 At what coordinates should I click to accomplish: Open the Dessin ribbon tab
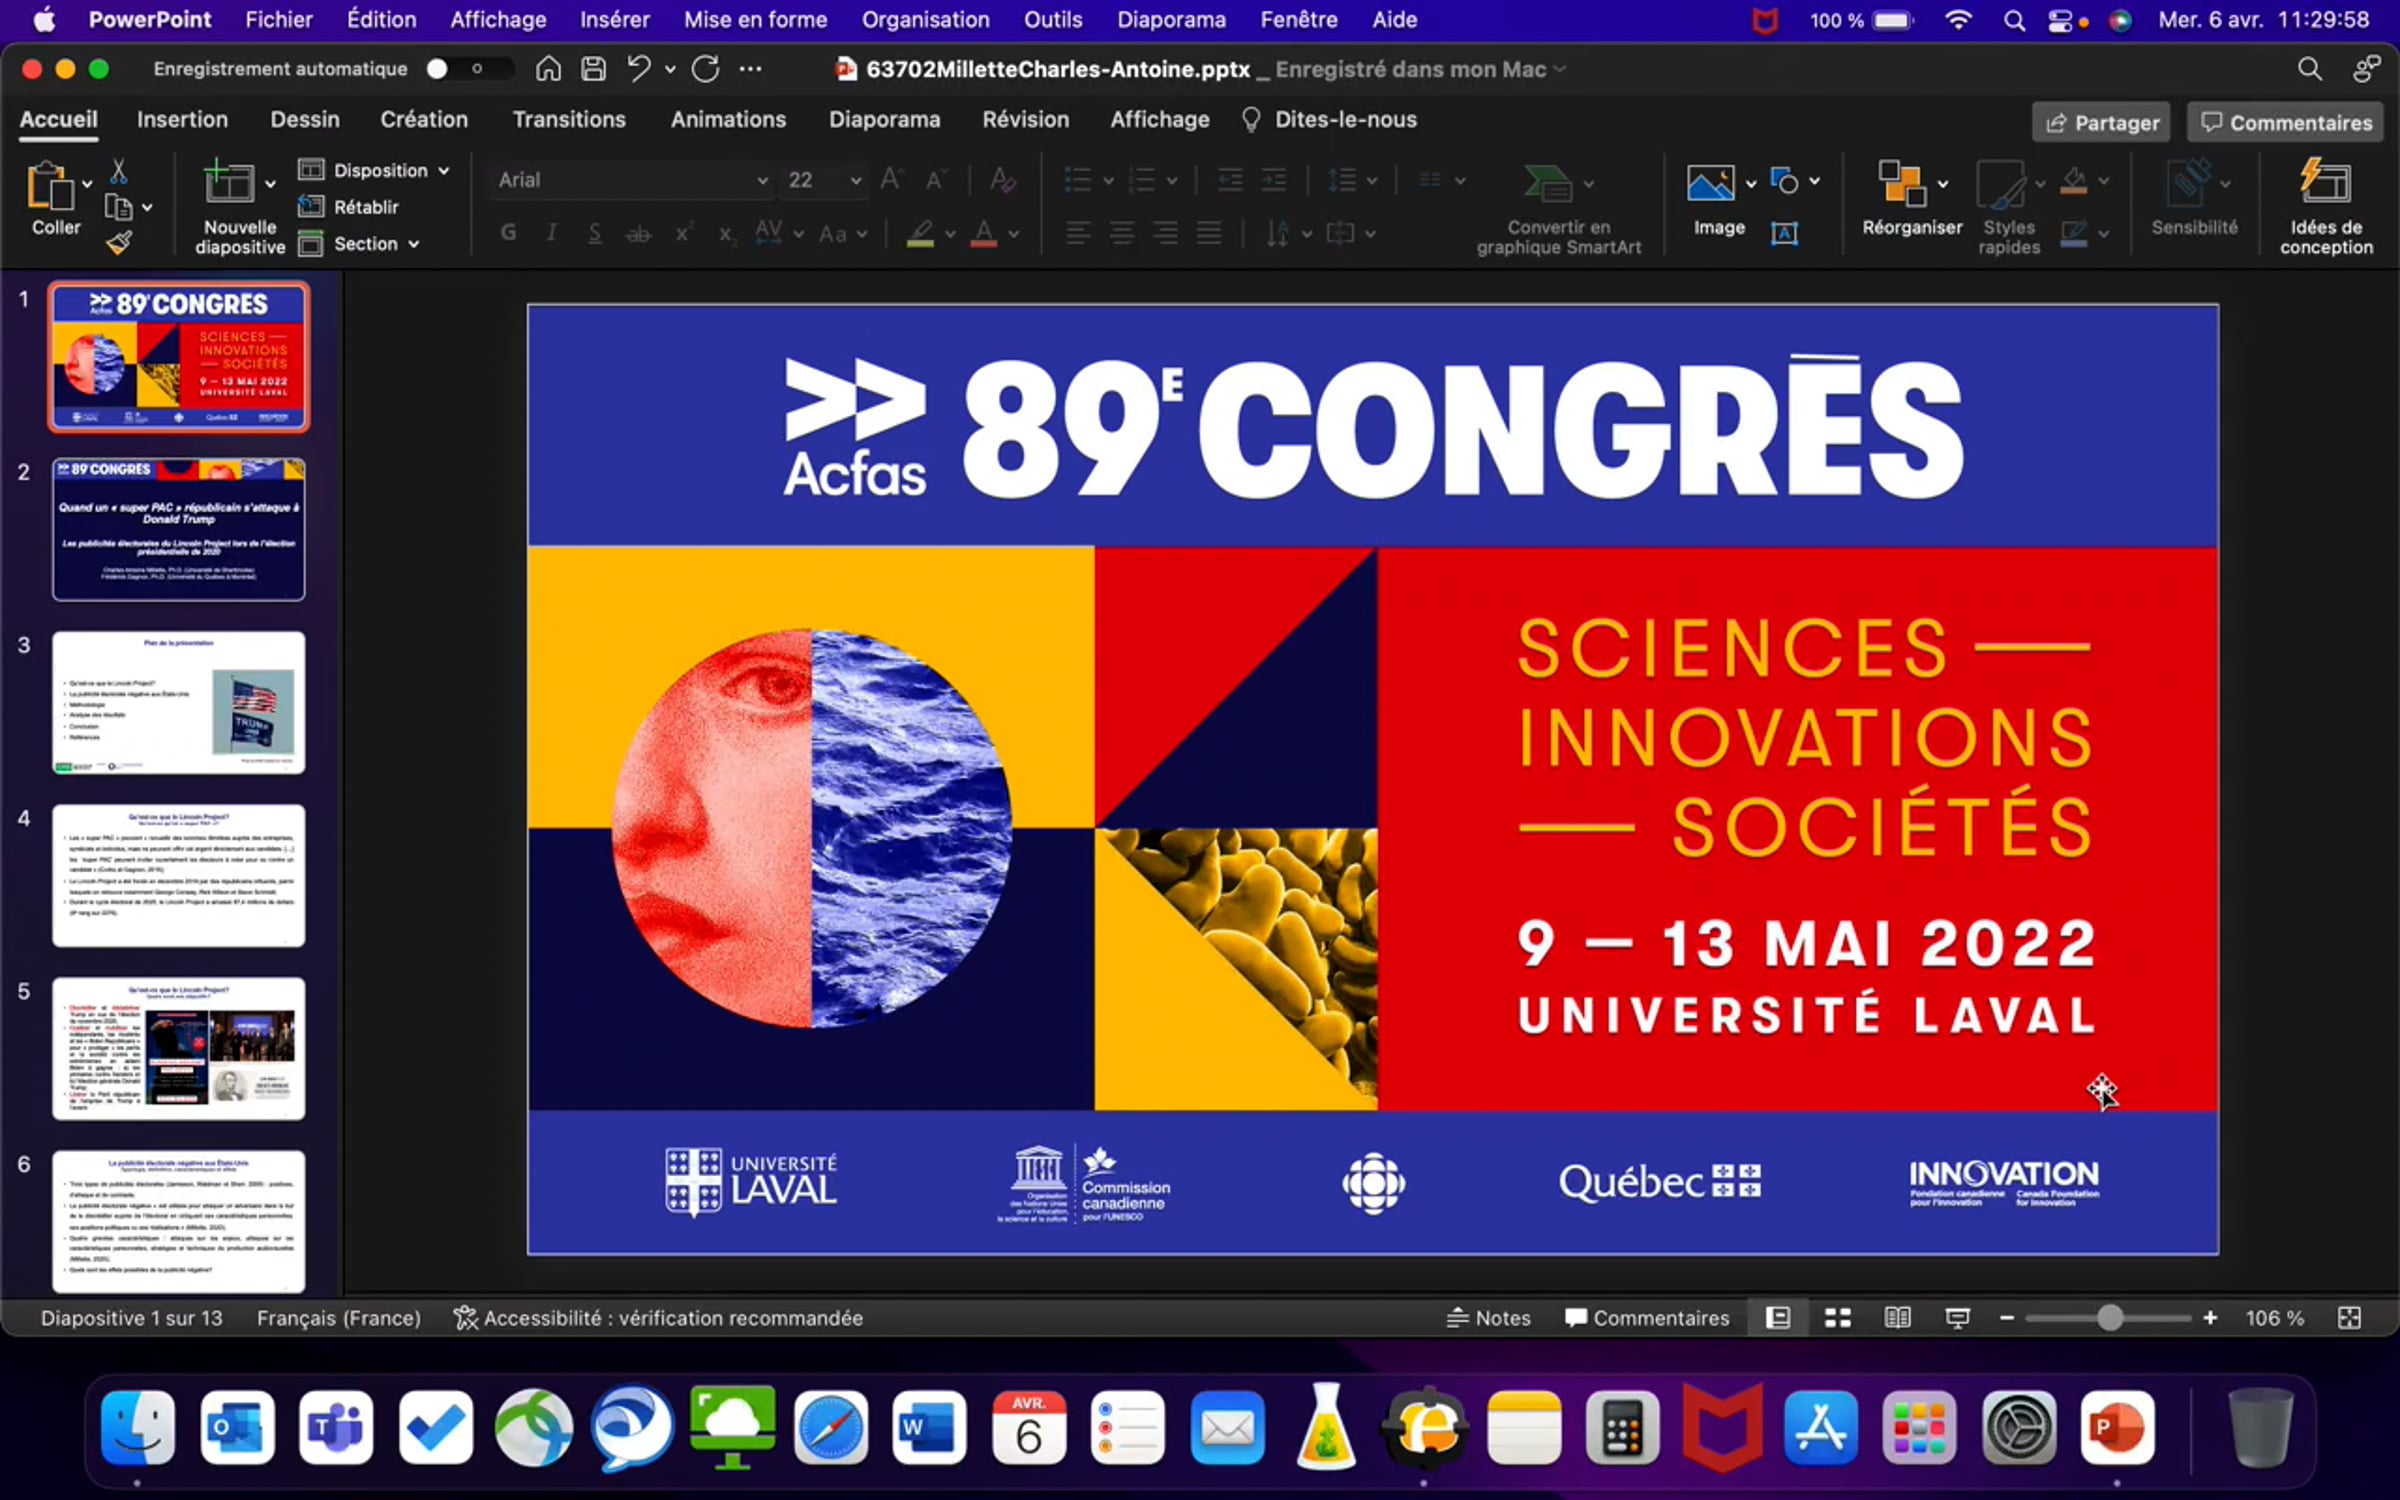(x=305, y=120)
